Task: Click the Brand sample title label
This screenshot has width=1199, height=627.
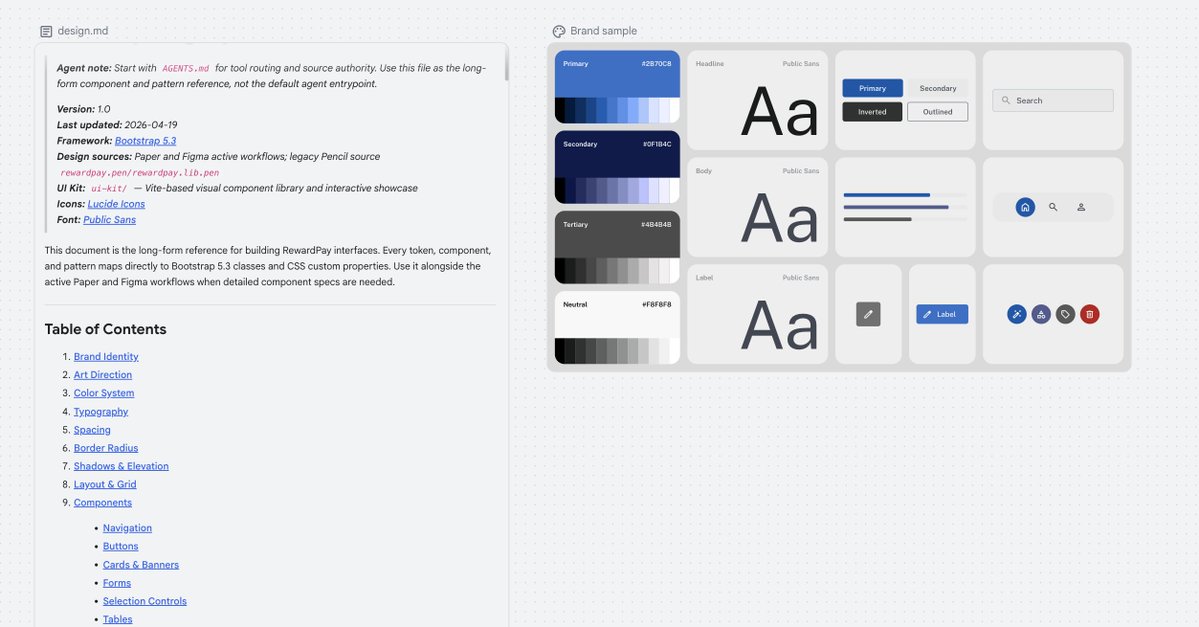Action: tap(603, 31)
